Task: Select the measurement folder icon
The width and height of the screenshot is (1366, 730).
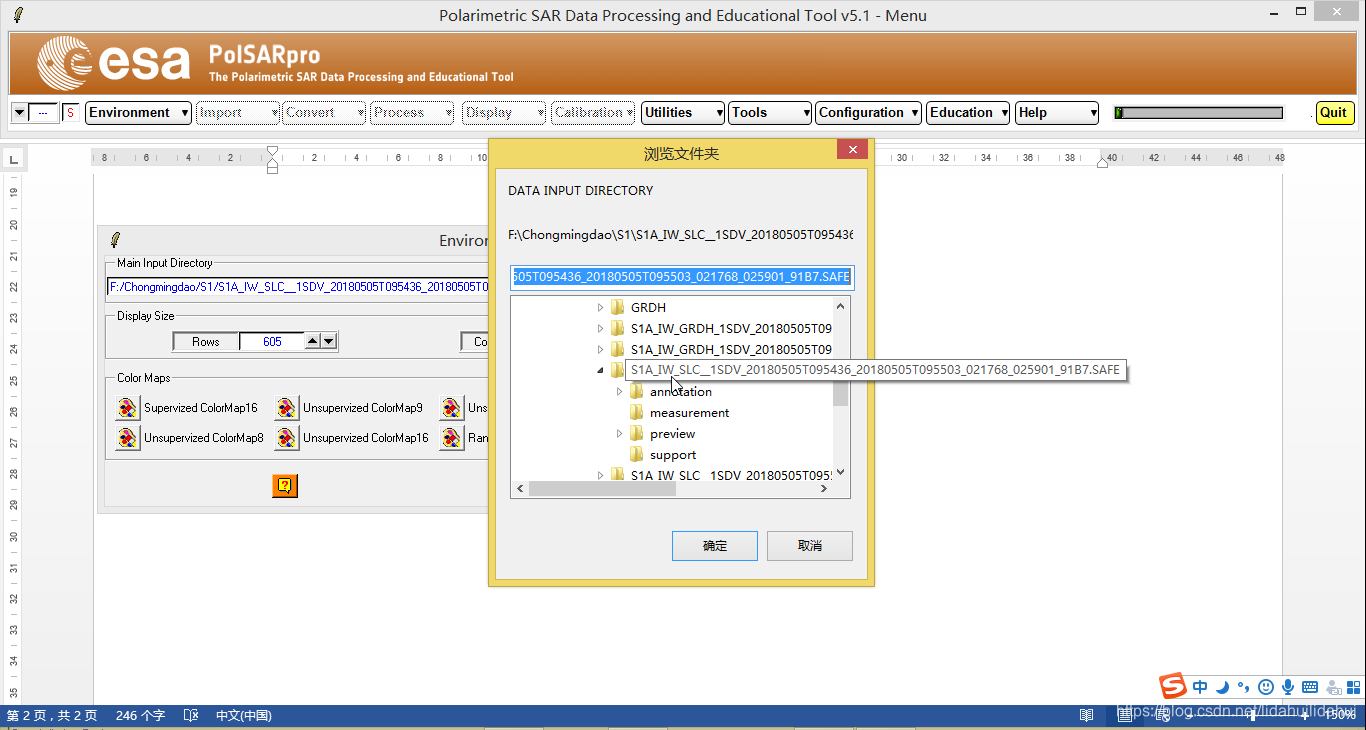Action: click(637, 413)
